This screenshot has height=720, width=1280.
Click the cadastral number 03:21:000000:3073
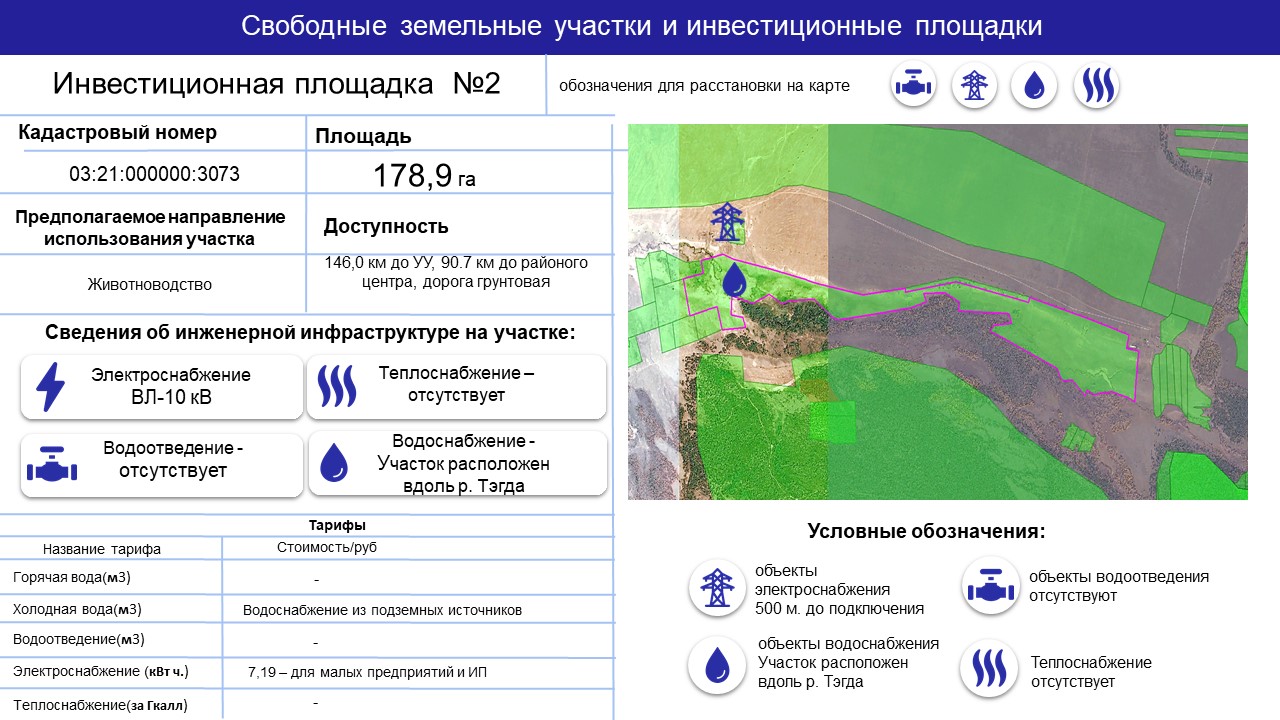tap(154, 174)
